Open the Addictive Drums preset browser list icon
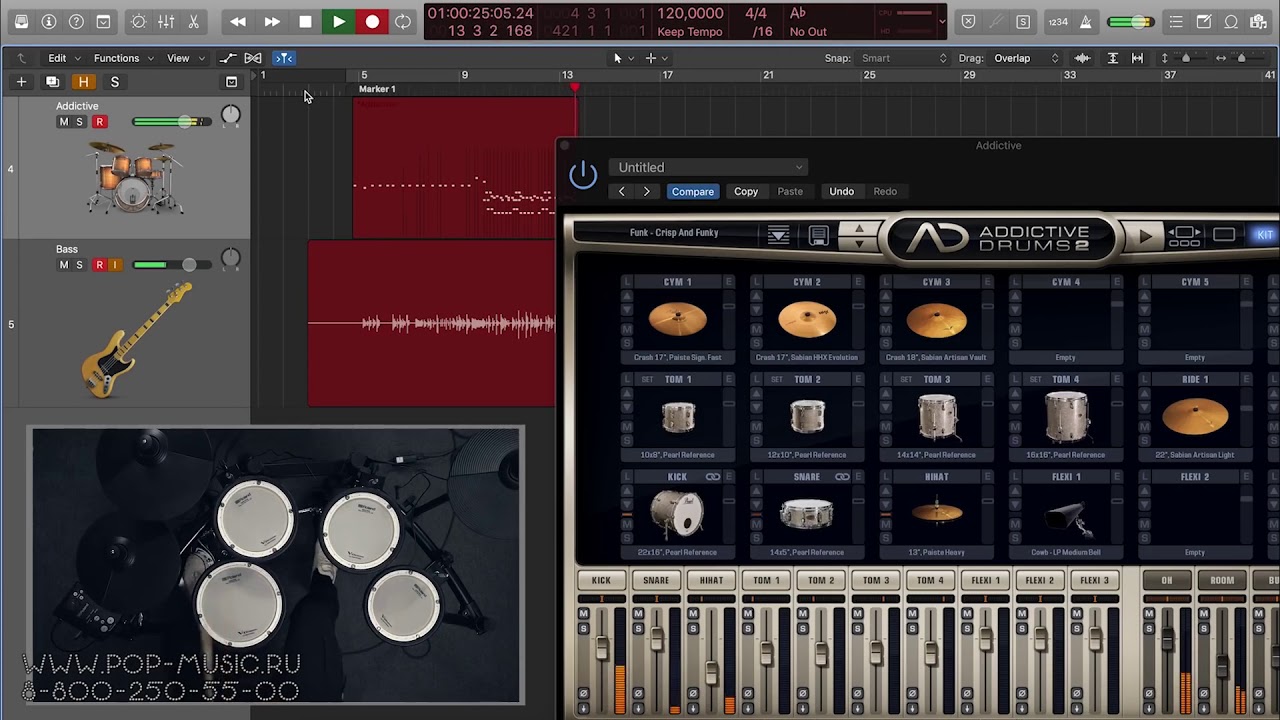The height and width of the screenshot is (720, 1280). 778,235
